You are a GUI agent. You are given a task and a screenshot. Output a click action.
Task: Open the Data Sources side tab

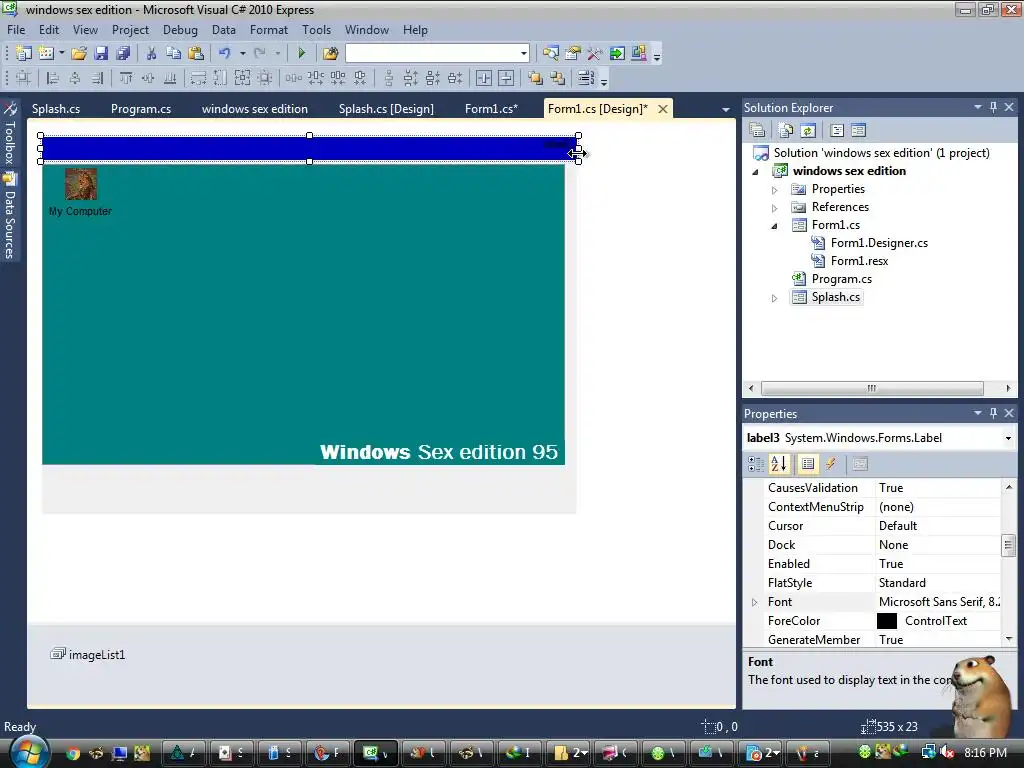[10, 217]
